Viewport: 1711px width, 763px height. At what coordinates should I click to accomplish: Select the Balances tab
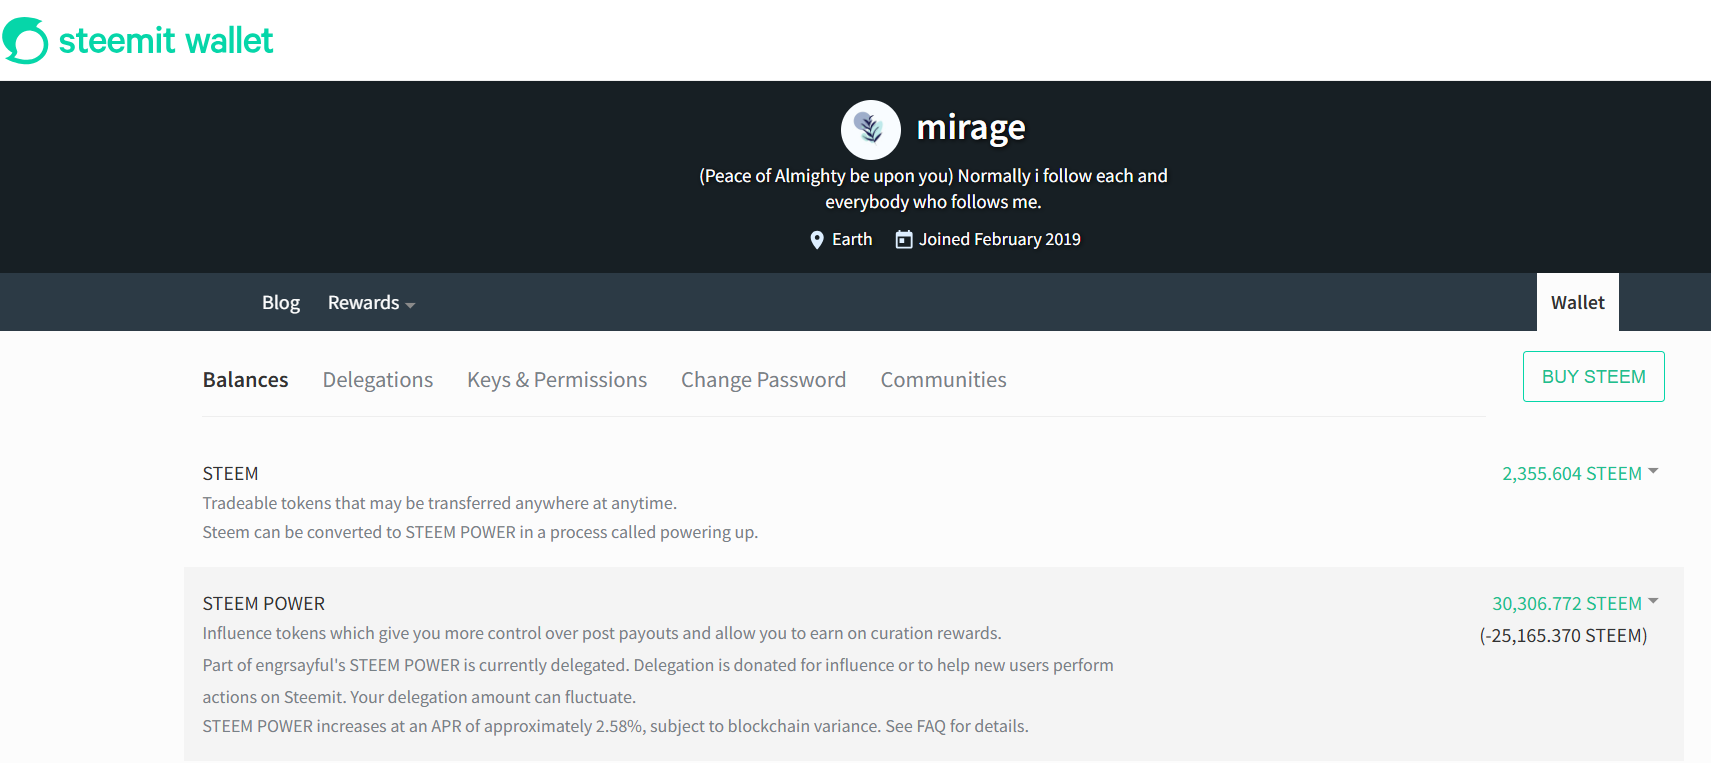point(245,380)
